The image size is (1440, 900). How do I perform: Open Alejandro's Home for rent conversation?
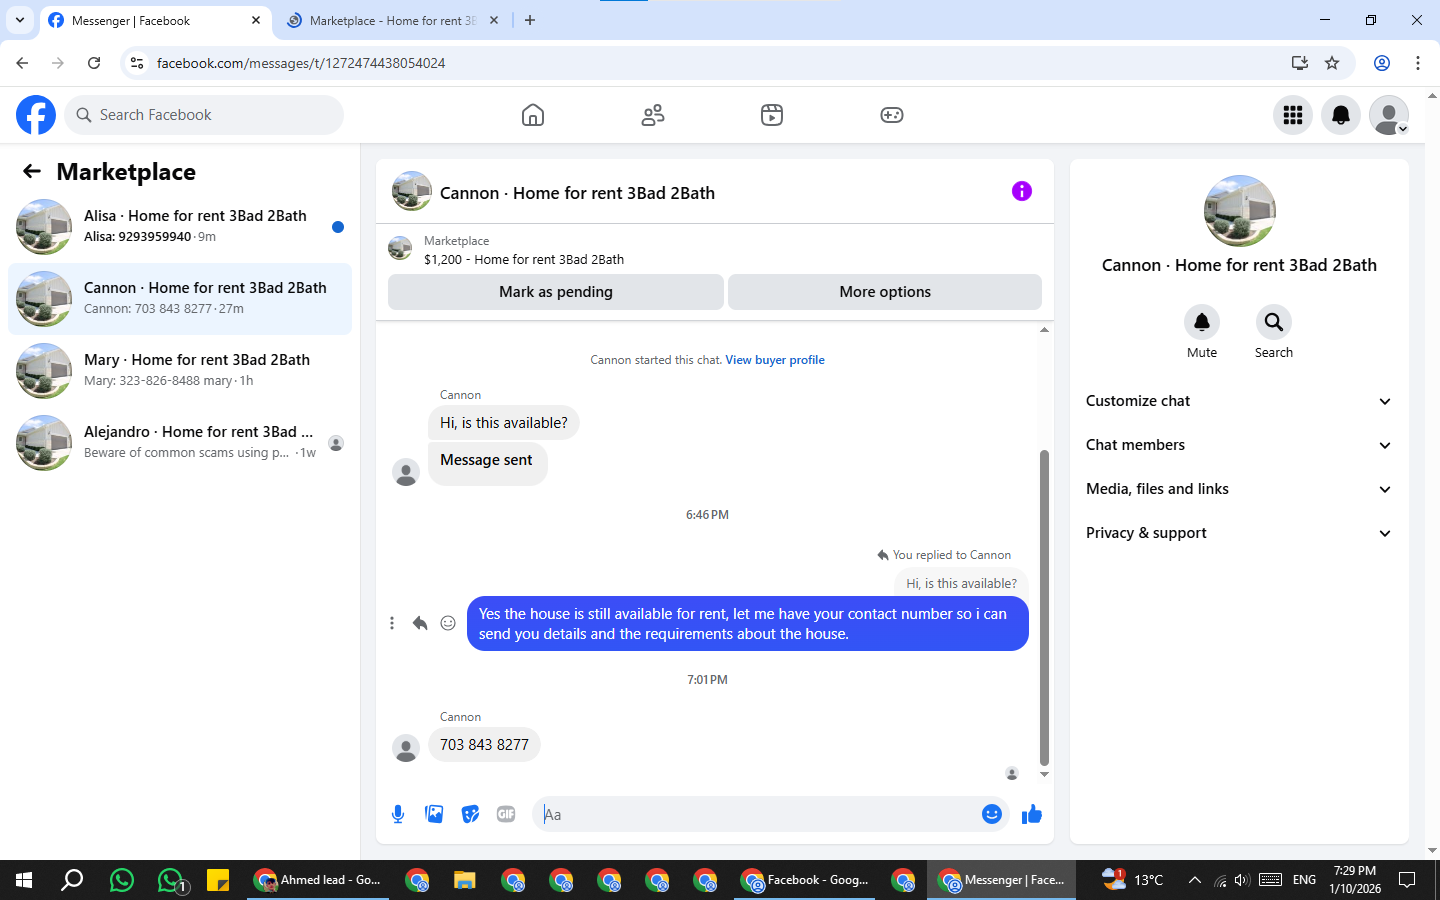[180, 443]
